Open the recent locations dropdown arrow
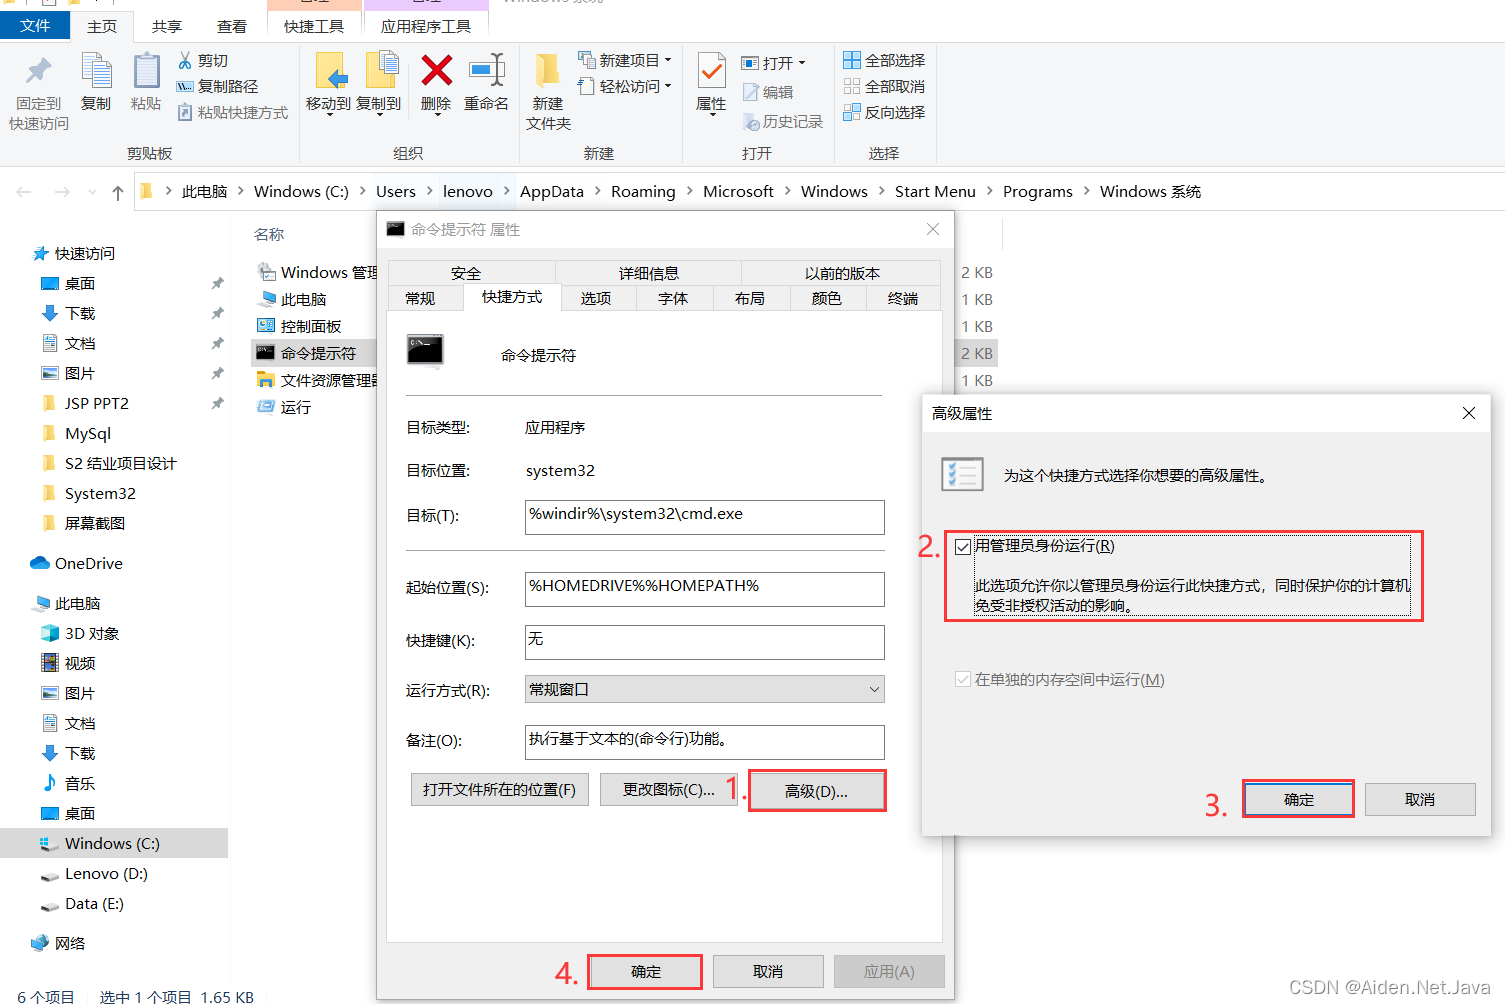The image size is (1505, 1004). (92, 192)
